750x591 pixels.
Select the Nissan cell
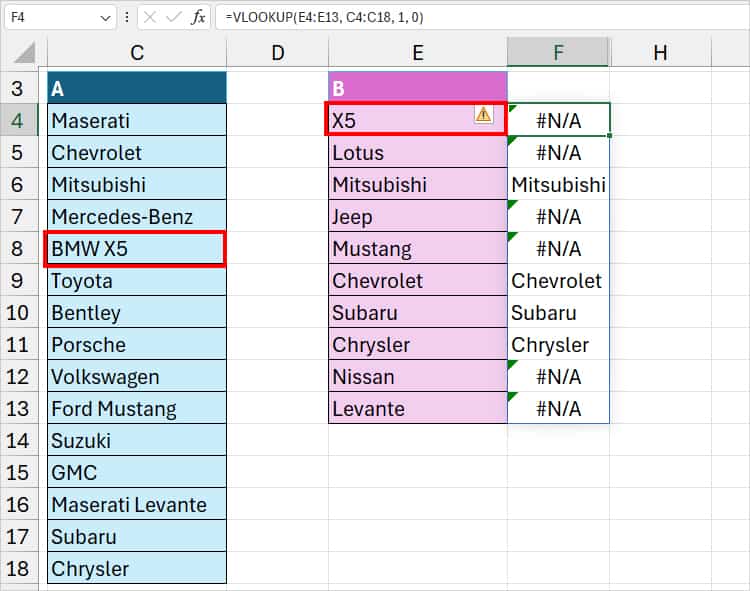[418, 376]
